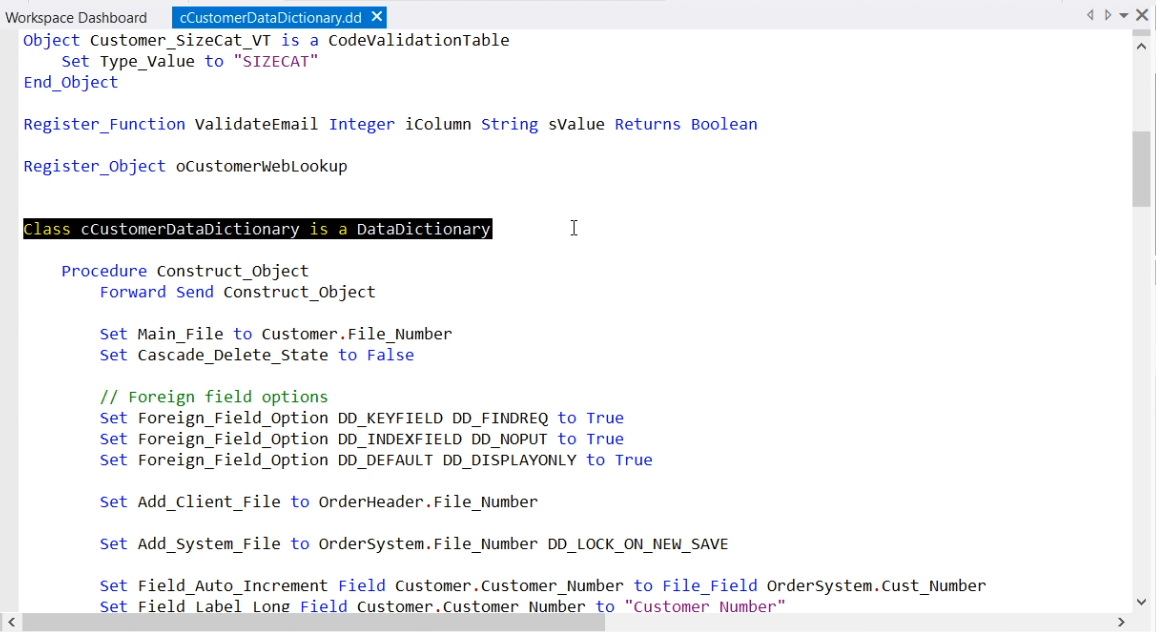1156x632 pixels.
Task: Close the cCustomerDataDictionary.dd tab
Action: tap(376, 17)
